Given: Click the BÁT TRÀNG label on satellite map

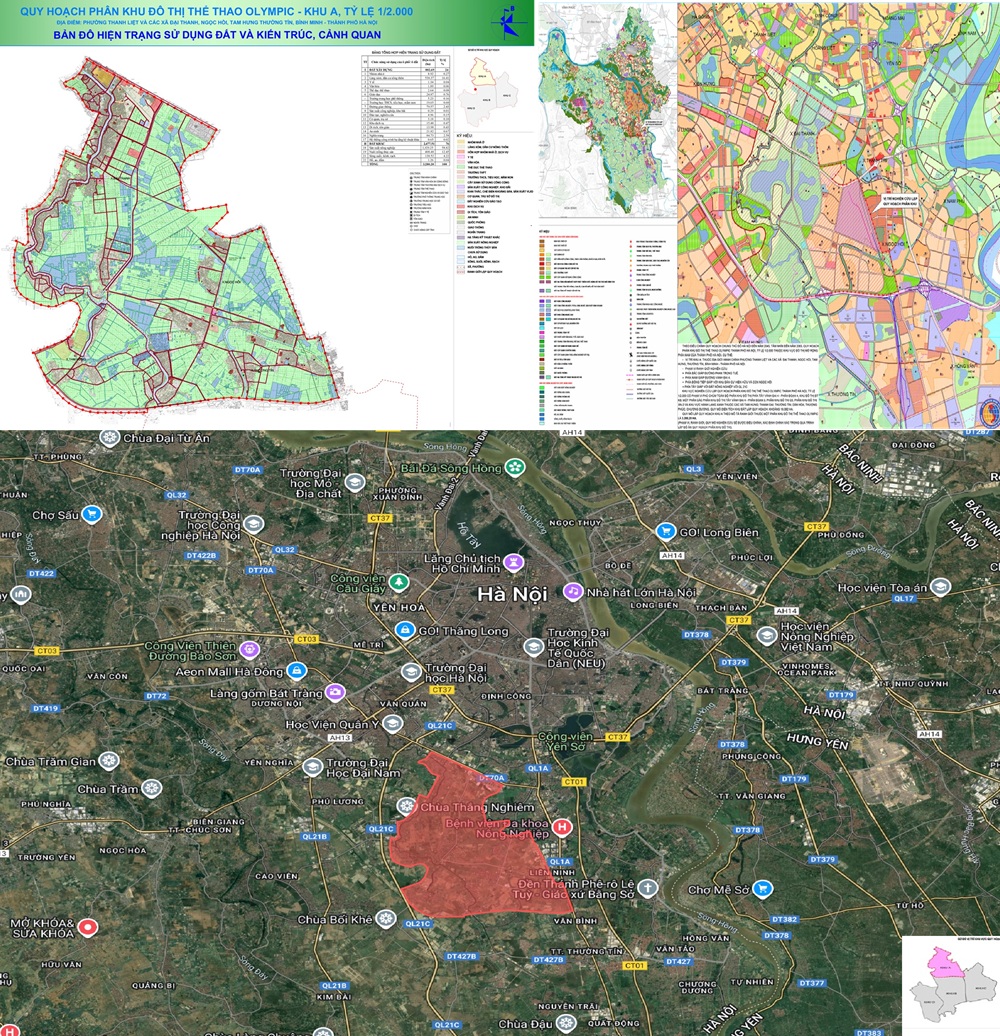Looking at the screenshot, I should tap(723, 690).
